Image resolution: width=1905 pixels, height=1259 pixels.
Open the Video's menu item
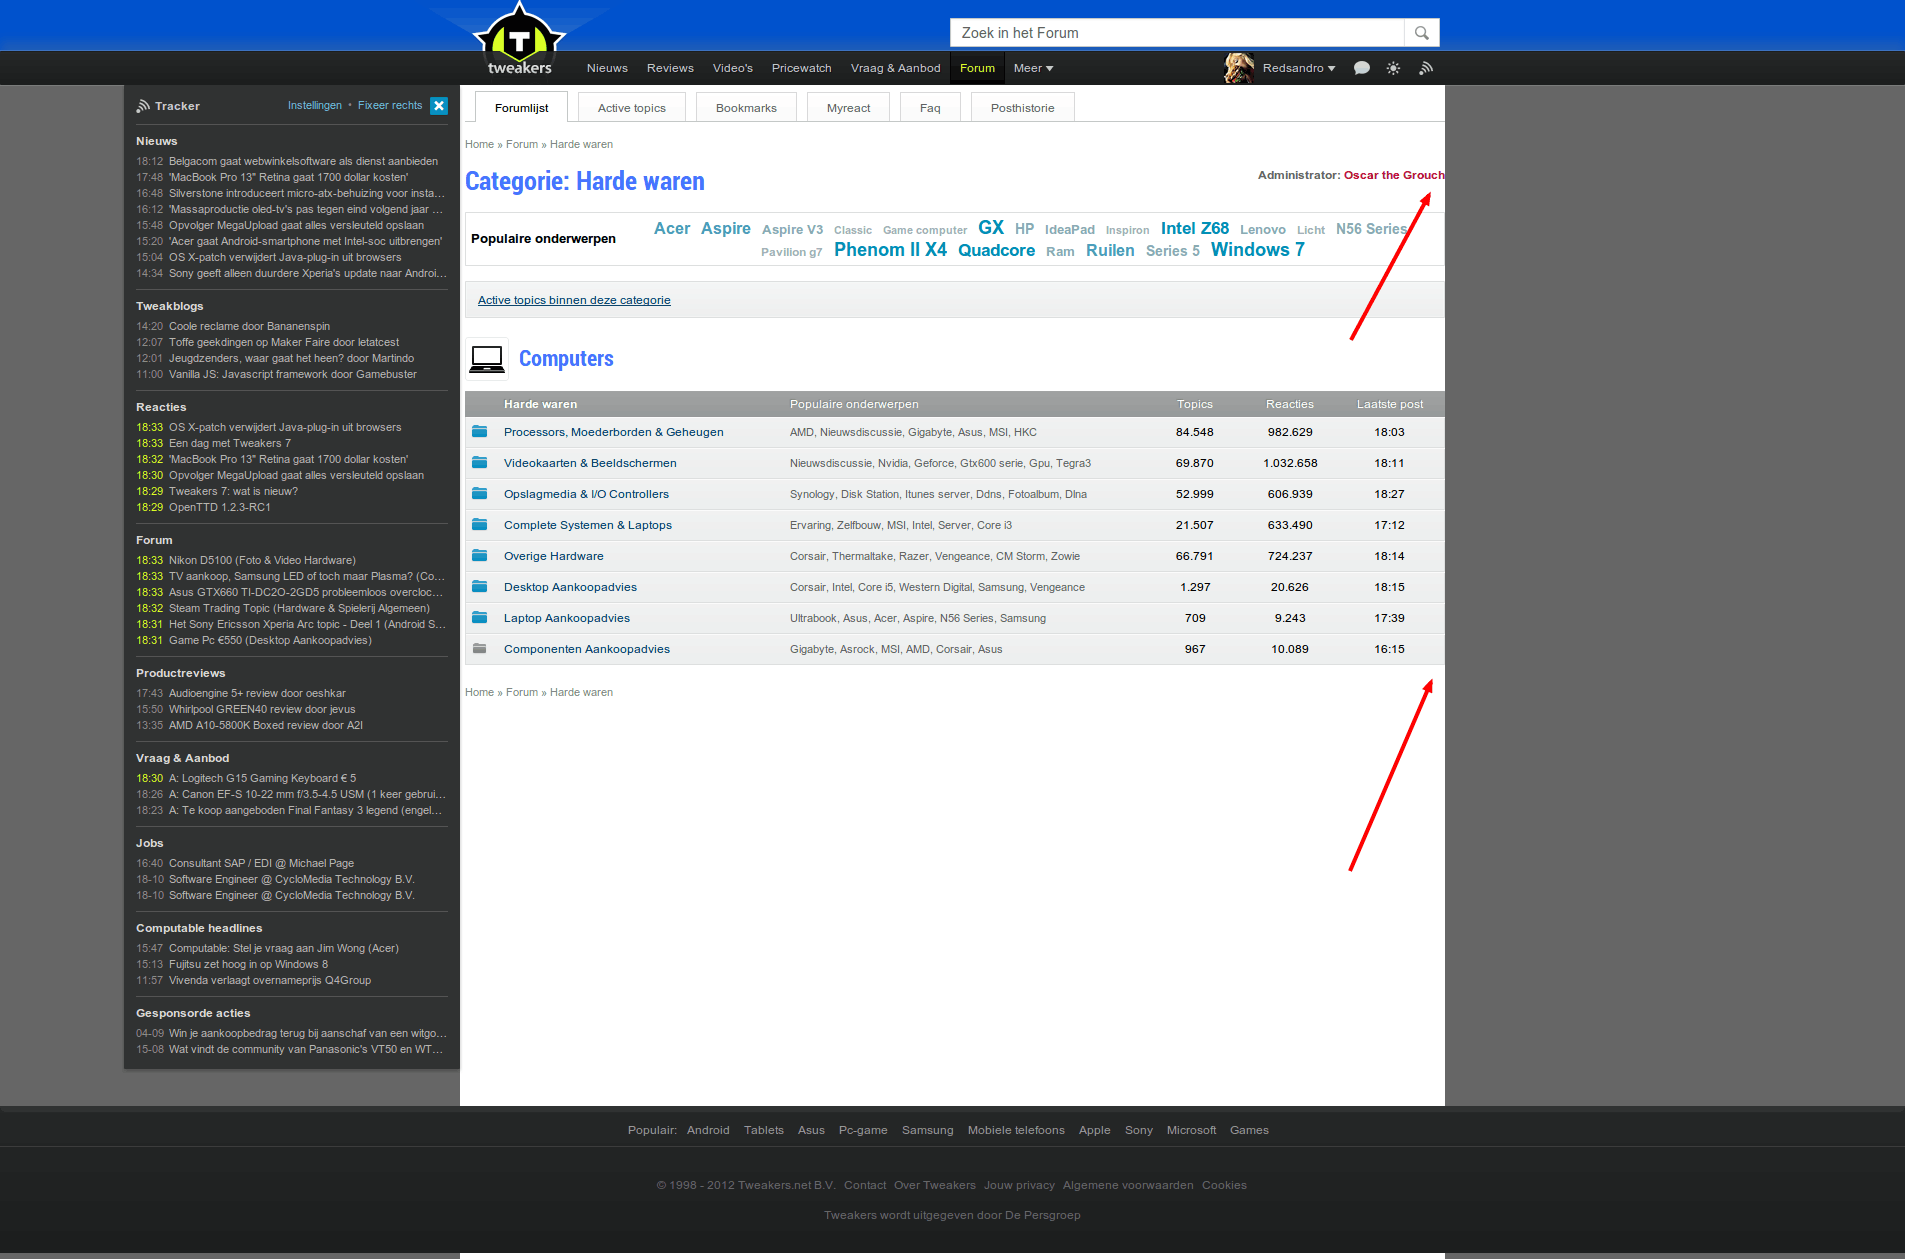click(x=733, y=68)
